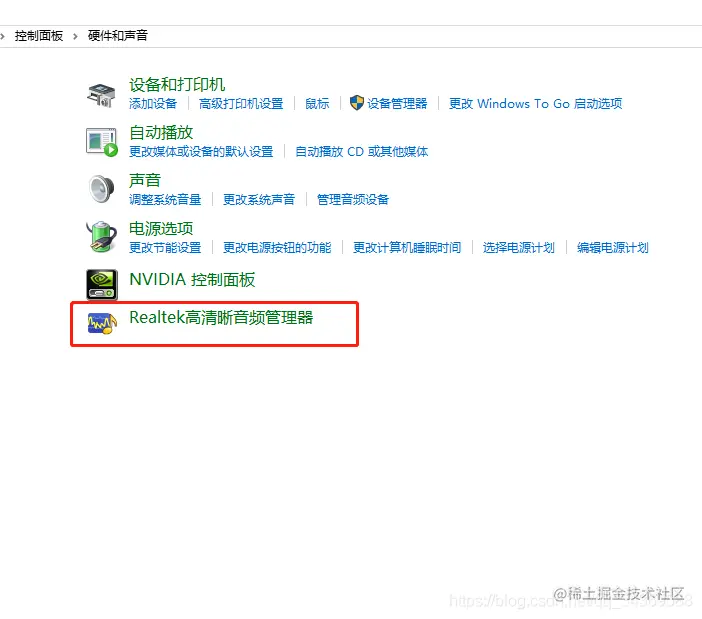Go to 控制面板 in the breadcrumb

(39, 36)
